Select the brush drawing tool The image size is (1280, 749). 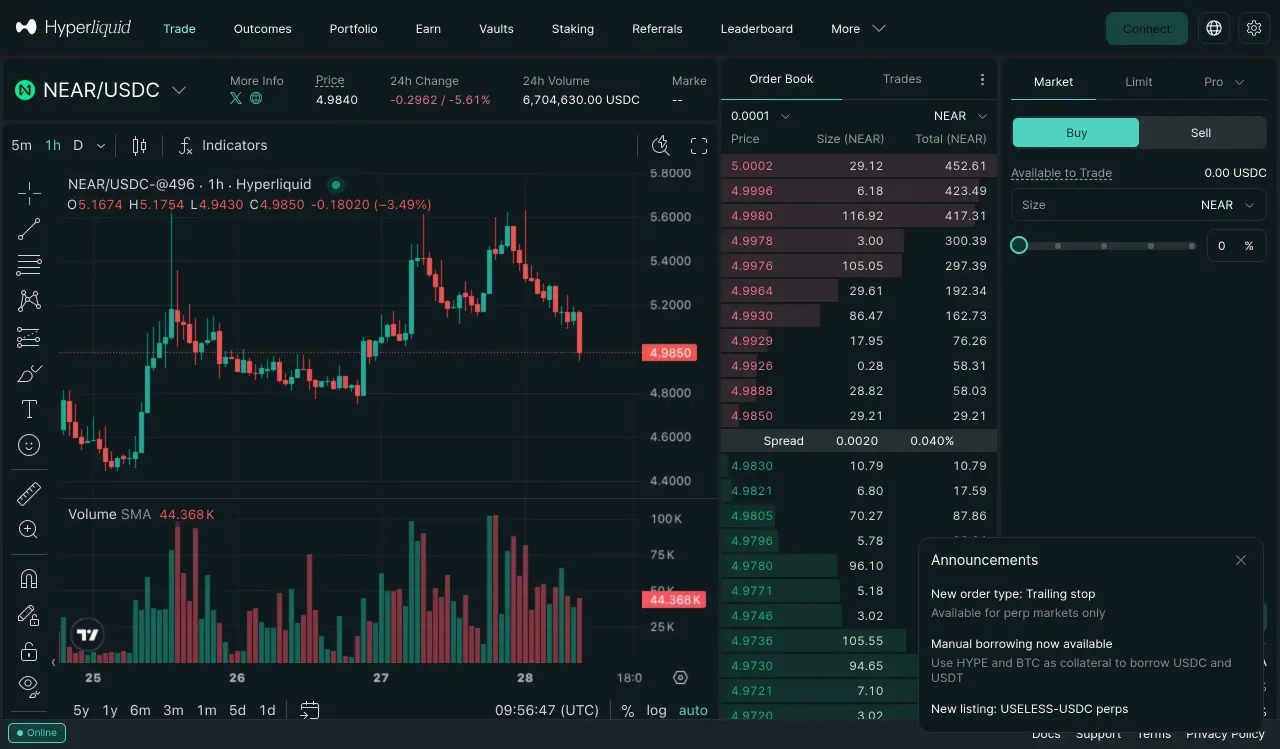(29, 373)
